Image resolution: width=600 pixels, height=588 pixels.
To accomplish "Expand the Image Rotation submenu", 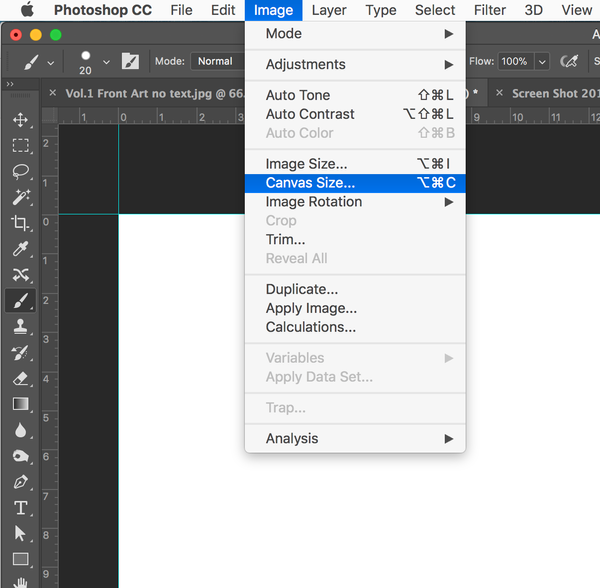I will pyautogui.click(x=355, y=202).
